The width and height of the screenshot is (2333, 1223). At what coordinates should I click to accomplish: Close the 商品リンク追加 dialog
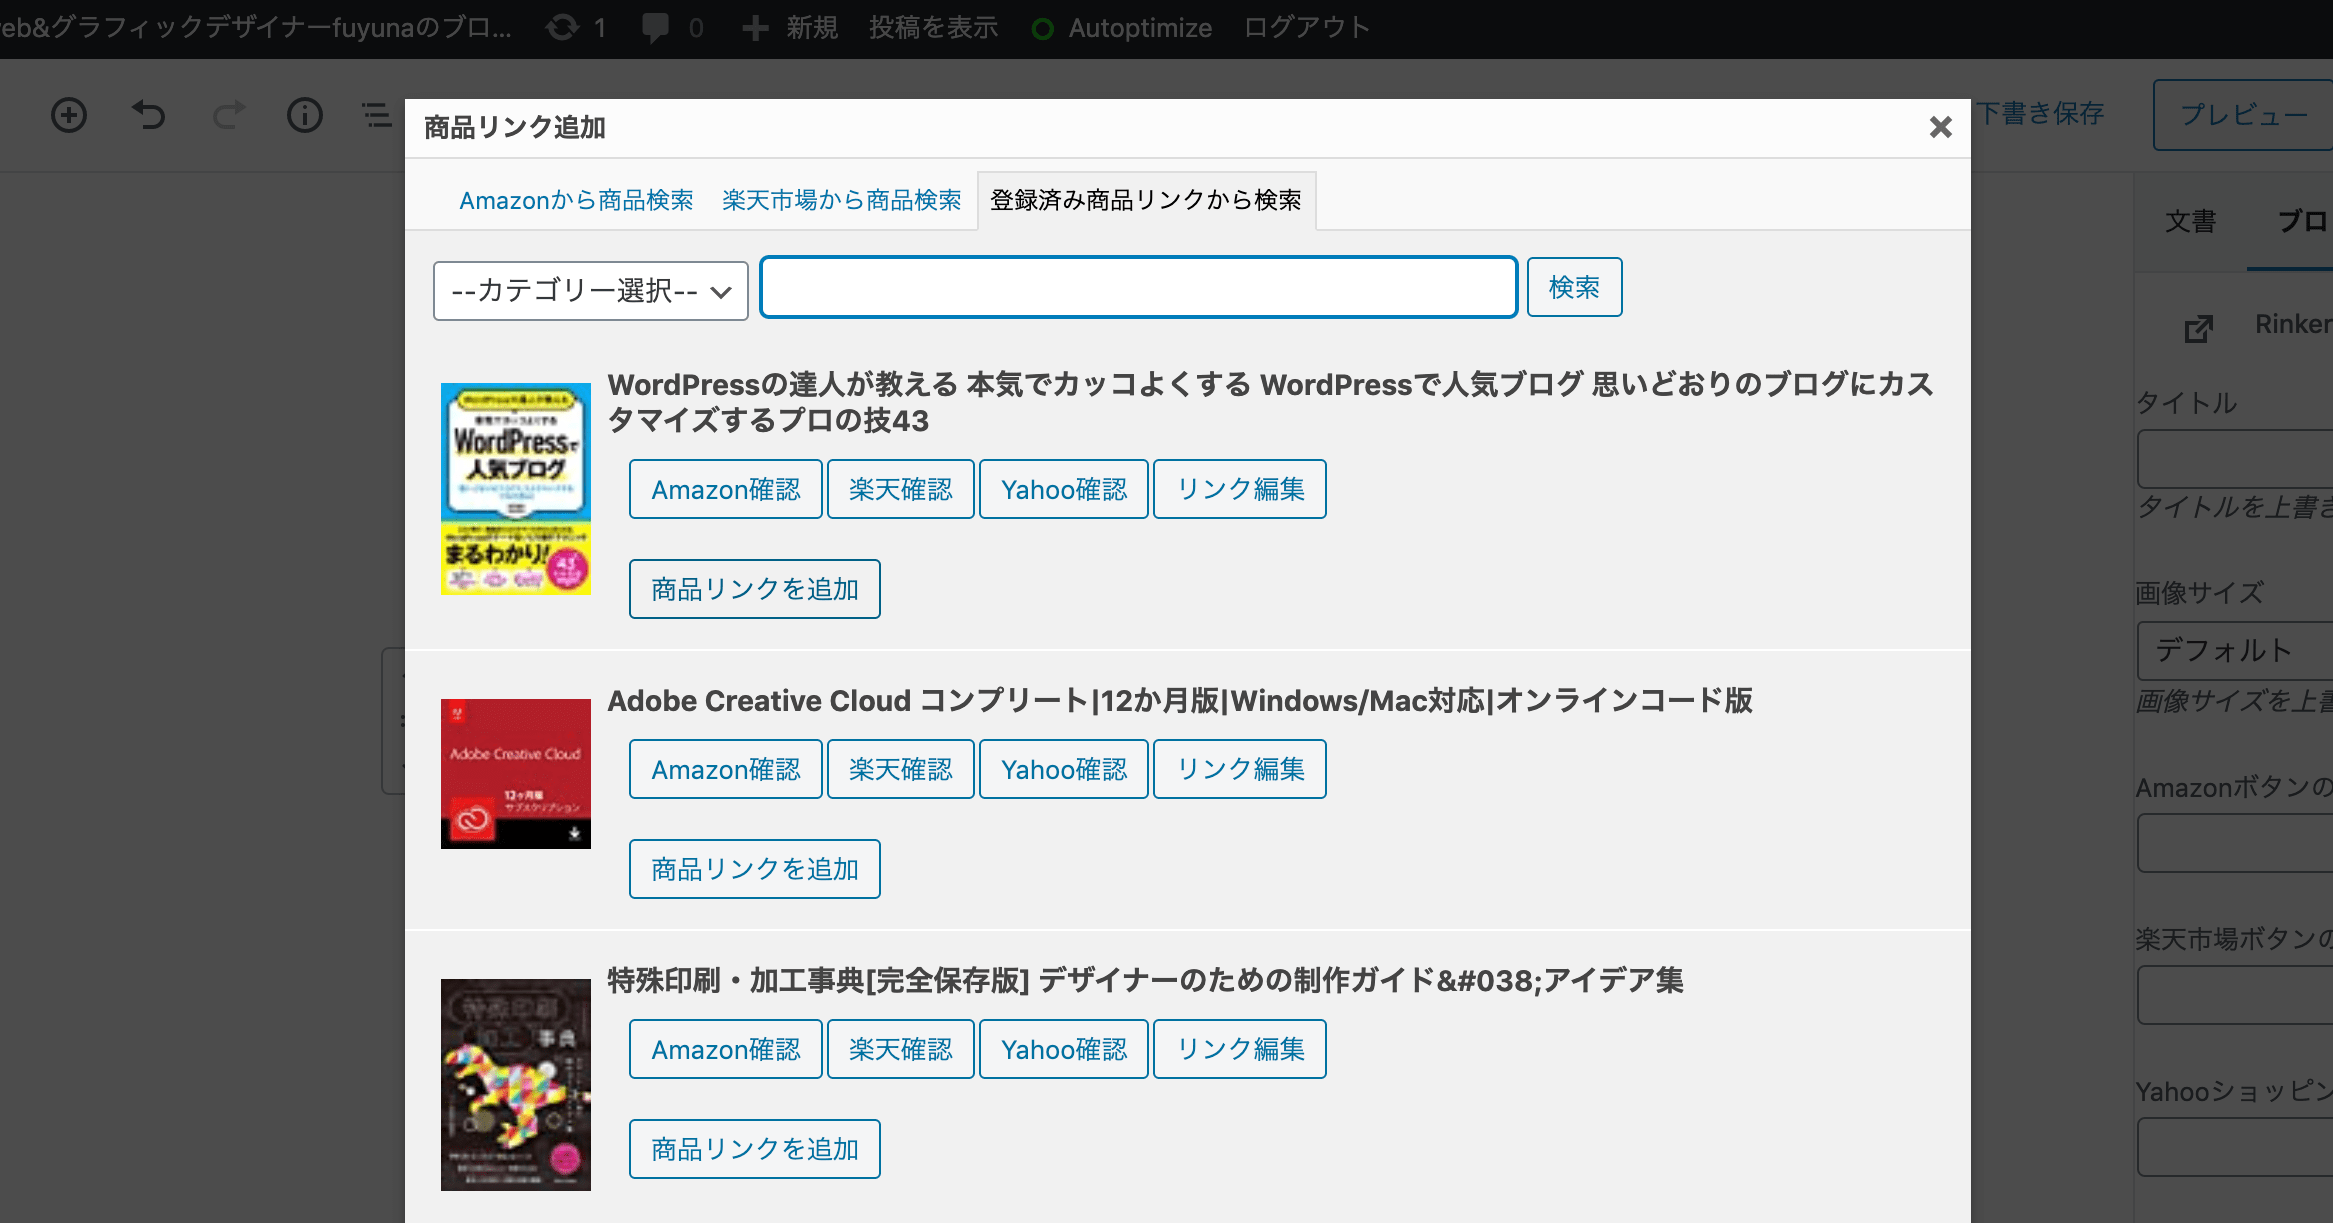click(x=1940, y=127)
